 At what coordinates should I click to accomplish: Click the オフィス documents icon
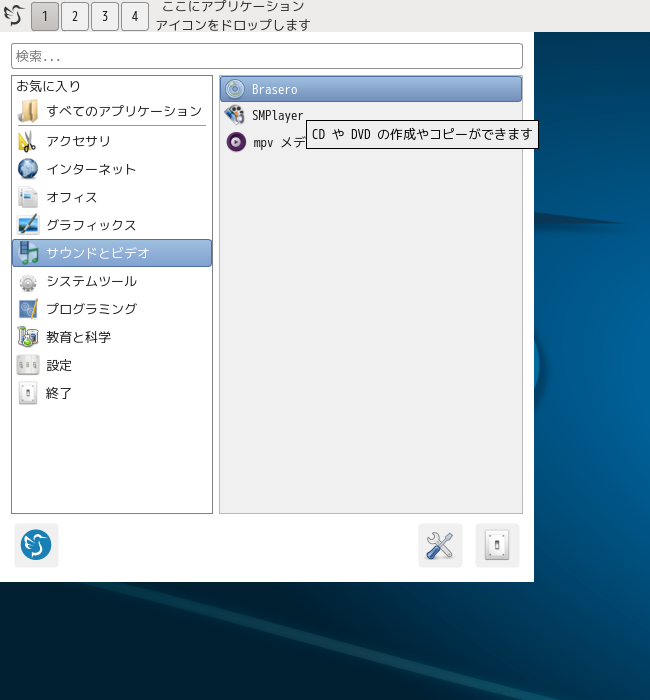(28, 197)
